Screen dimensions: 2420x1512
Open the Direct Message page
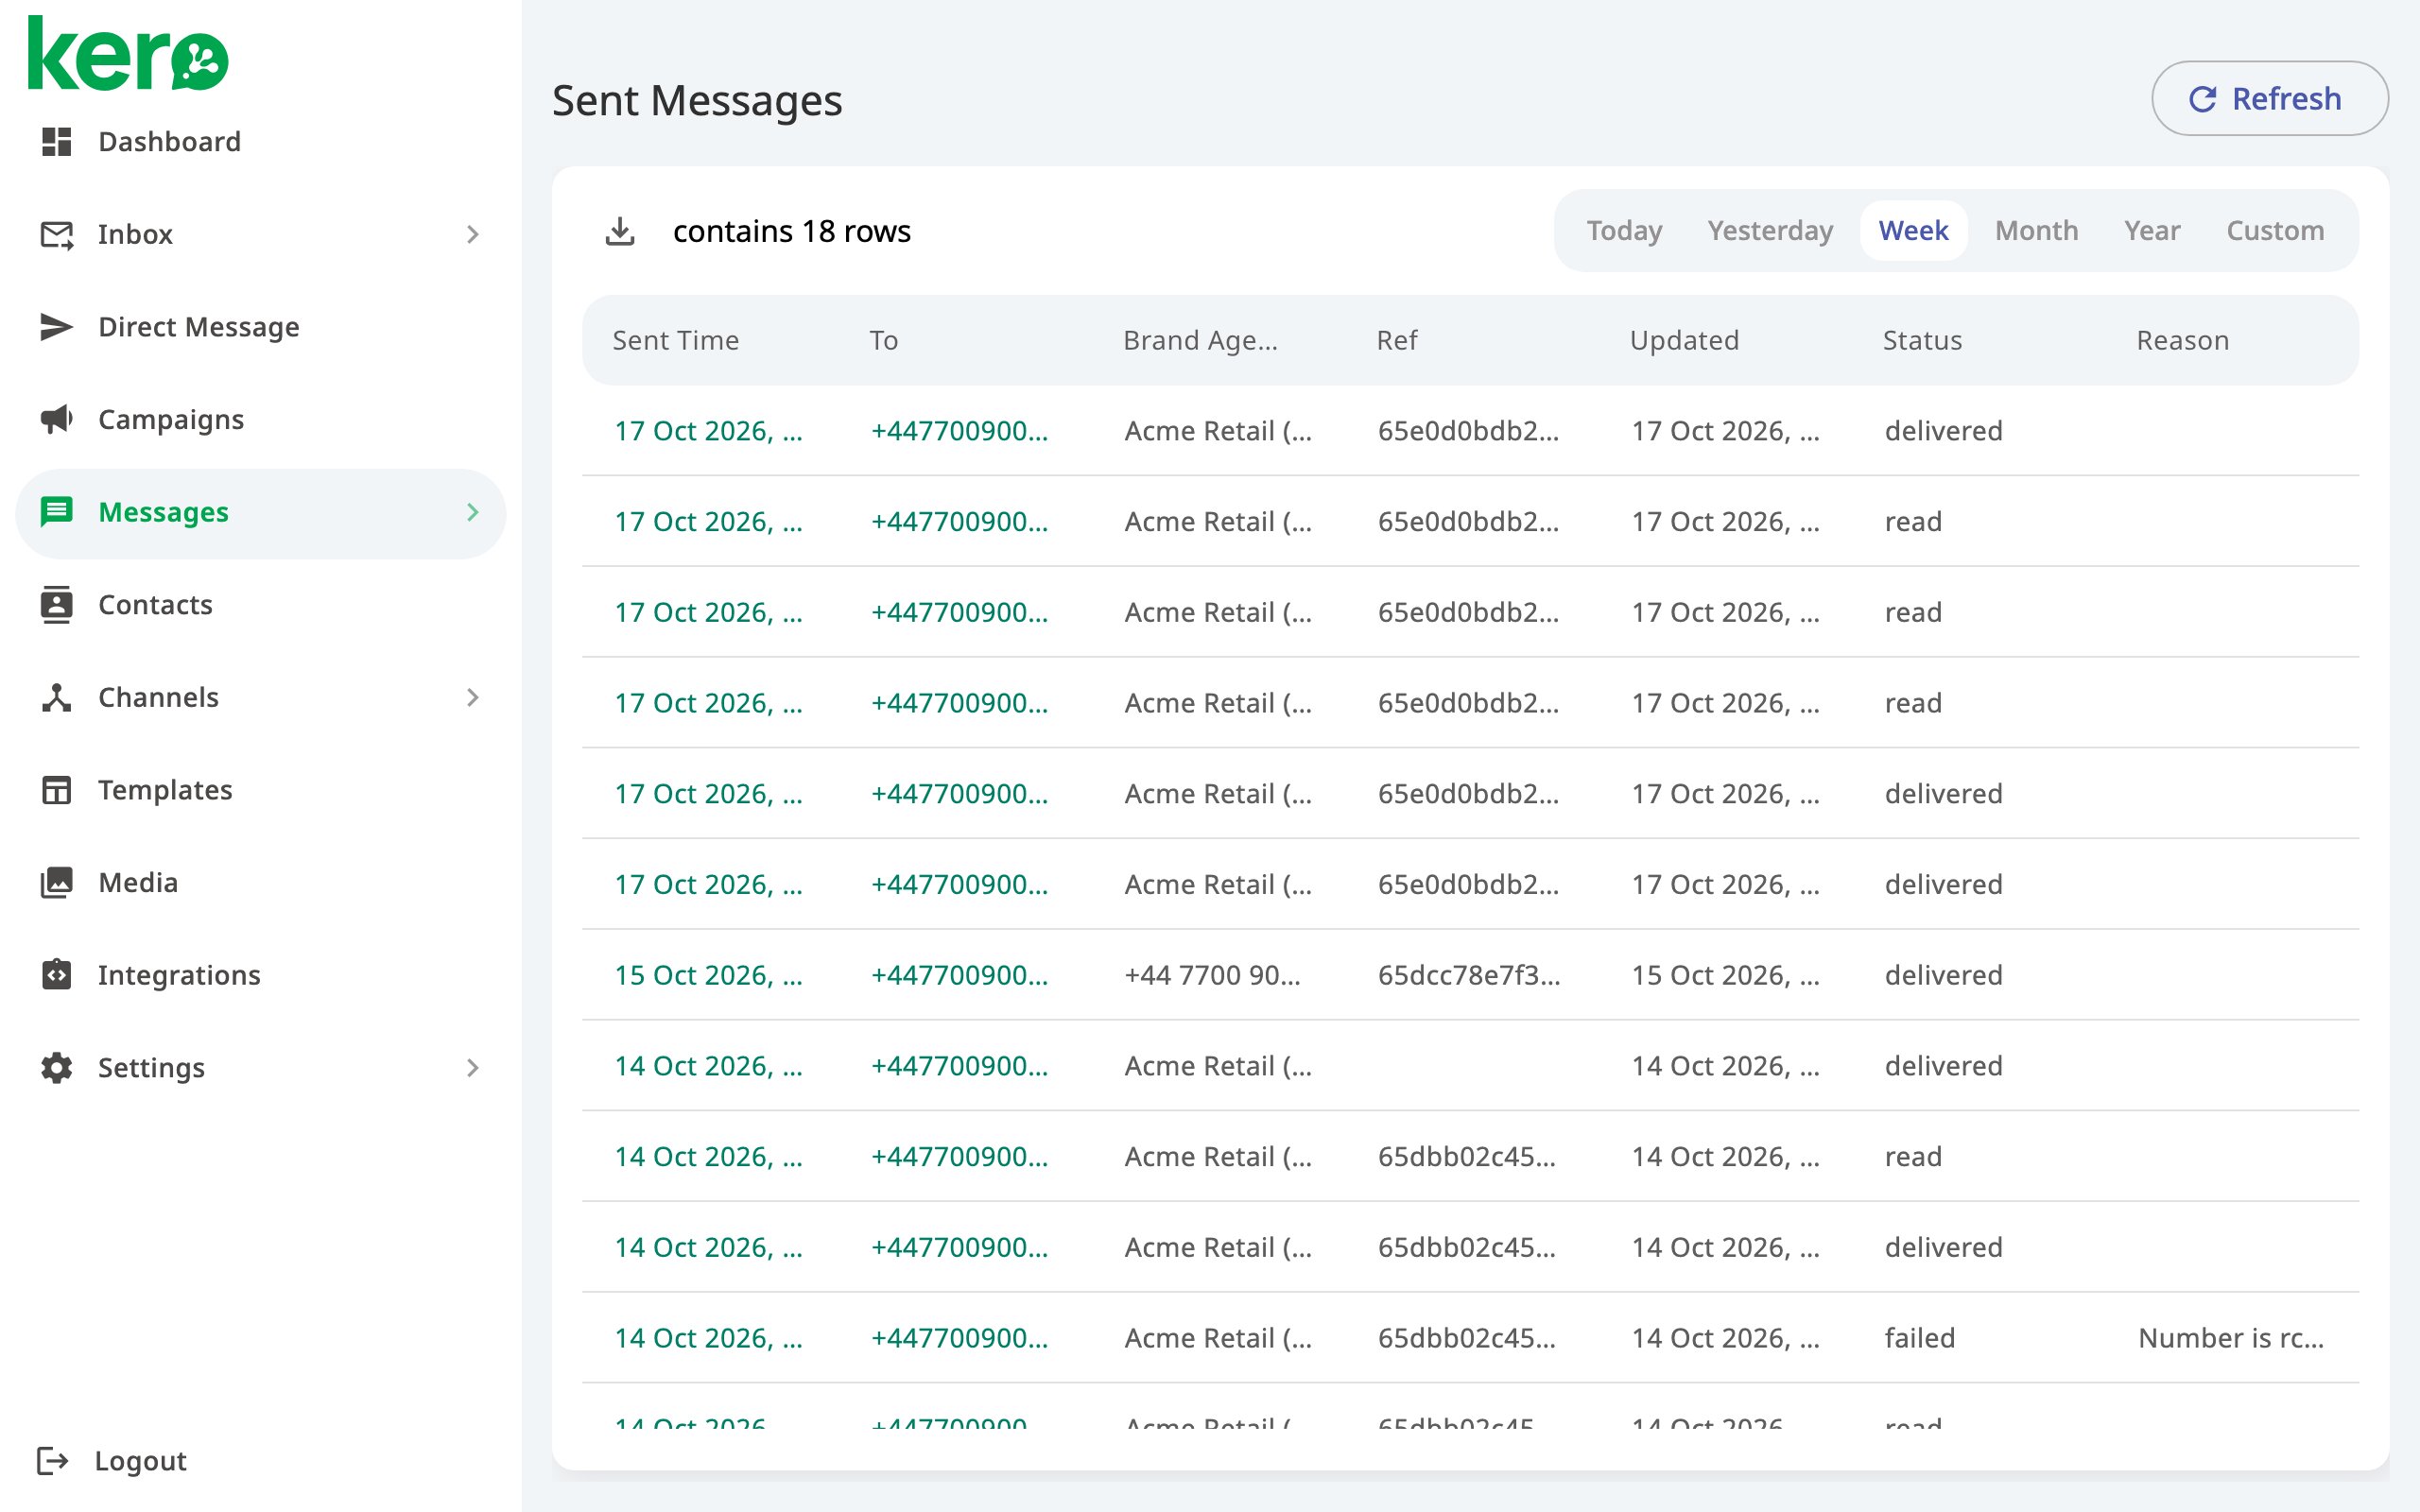(x=199, y=327)
